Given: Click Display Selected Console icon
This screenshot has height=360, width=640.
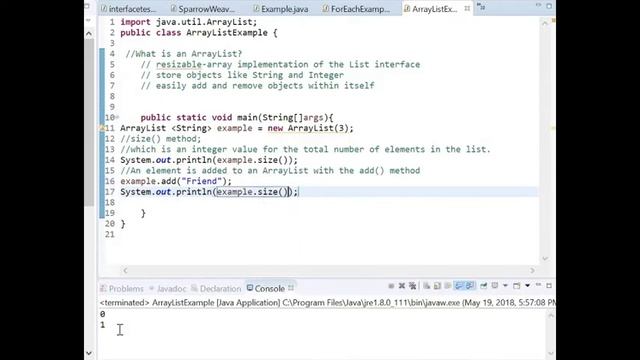Looking at the screenshot, I should click(x=495, y=286).
